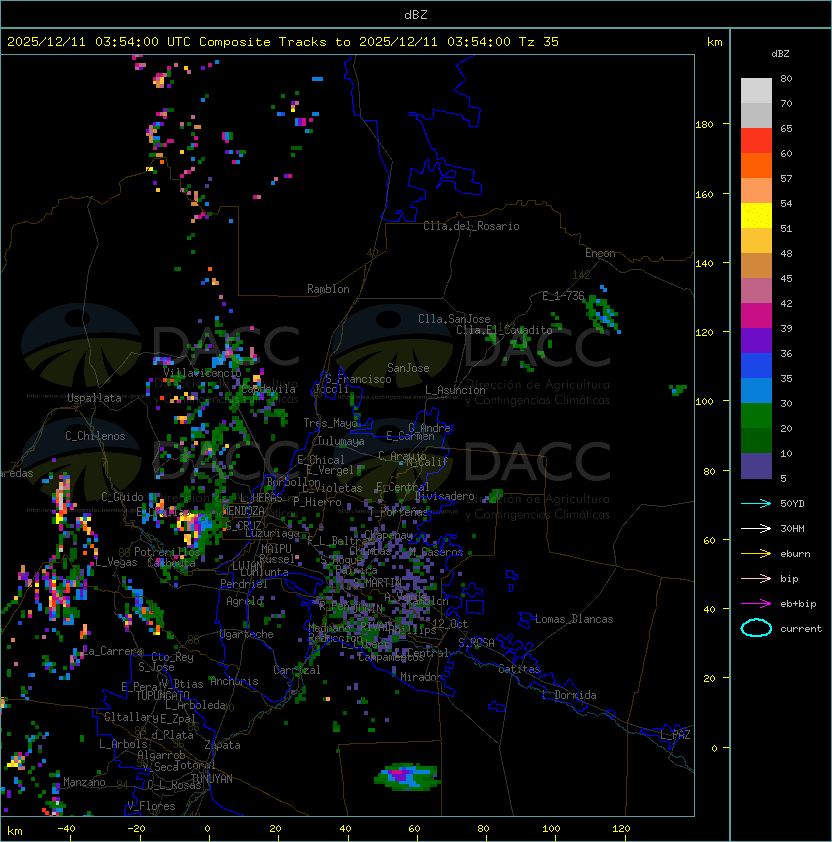This screenshot has width=832, height=842.
Task: Click the 'Tulumaya' map label
Action: (341, 441)
